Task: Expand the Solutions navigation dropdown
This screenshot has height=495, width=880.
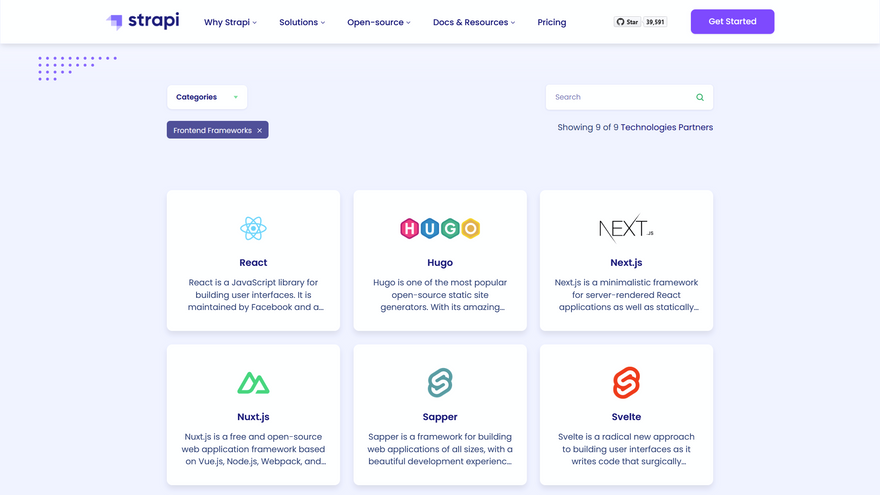Action: 302,22
